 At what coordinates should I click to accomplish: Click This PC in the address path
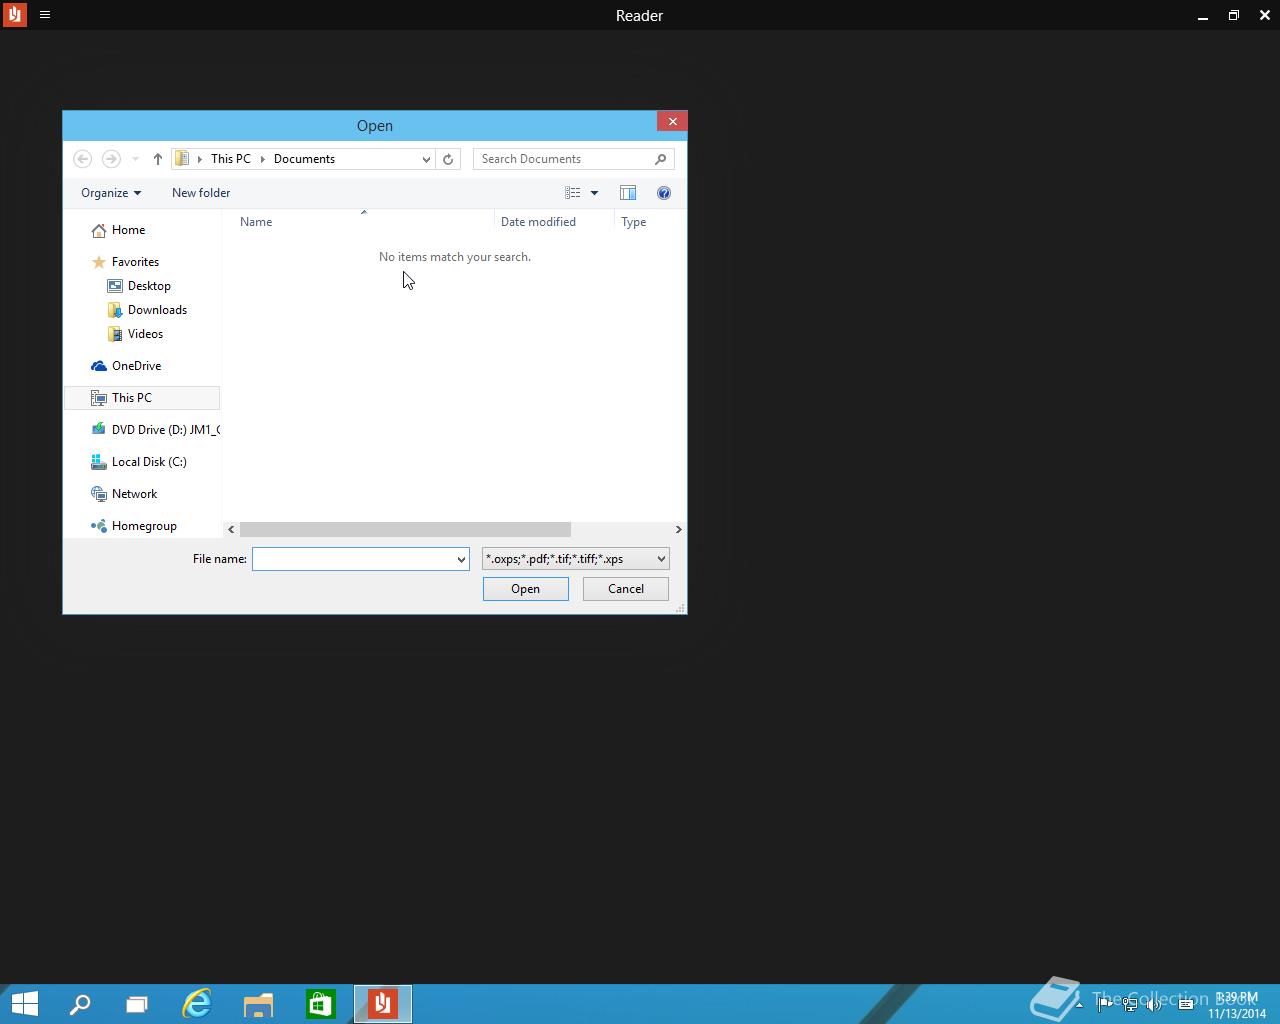231,159
